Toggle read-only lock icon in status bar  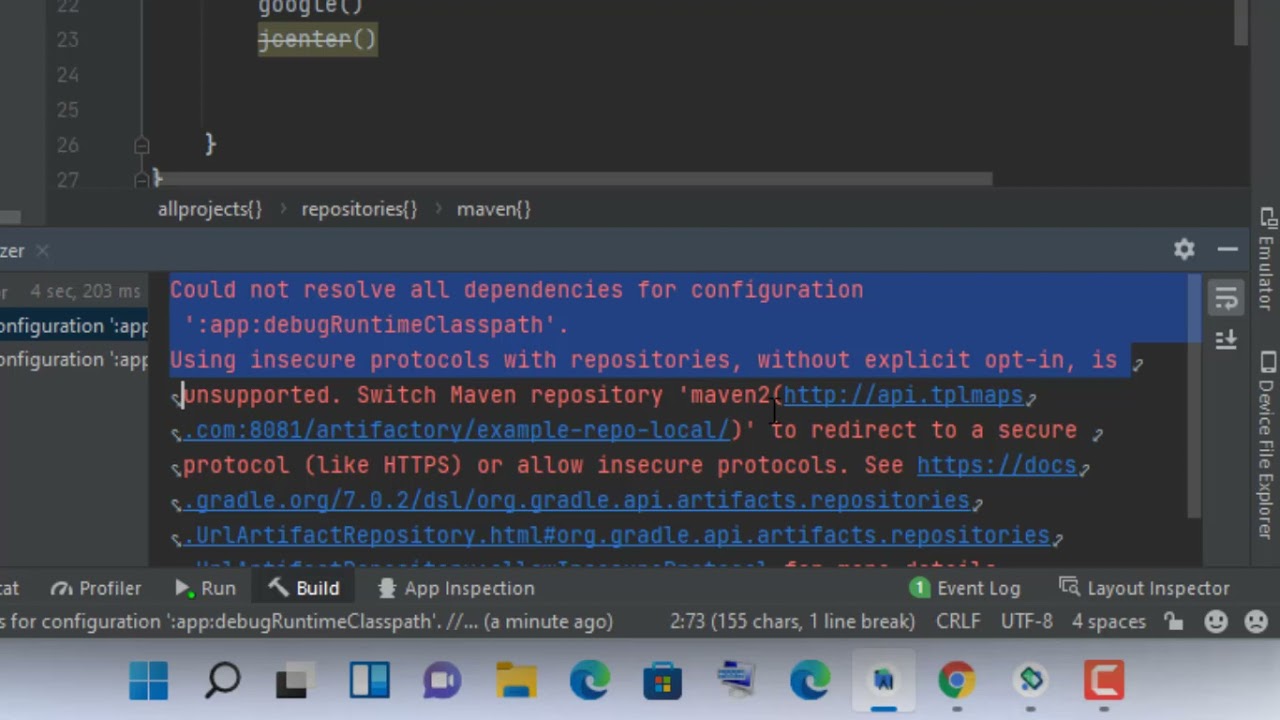pyautogui.click(x=1175, y=622)
